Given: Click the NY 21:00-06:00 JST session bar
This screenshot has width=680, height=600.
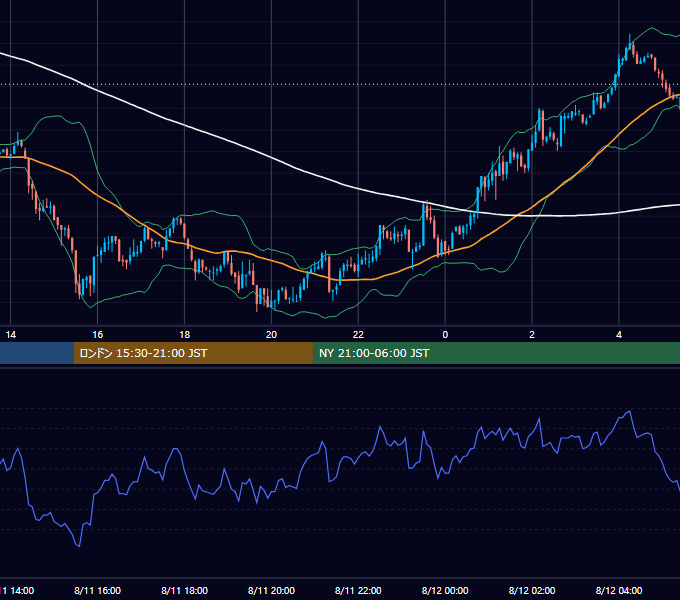Looking at the screenshot, I should (x=497, y=353).
